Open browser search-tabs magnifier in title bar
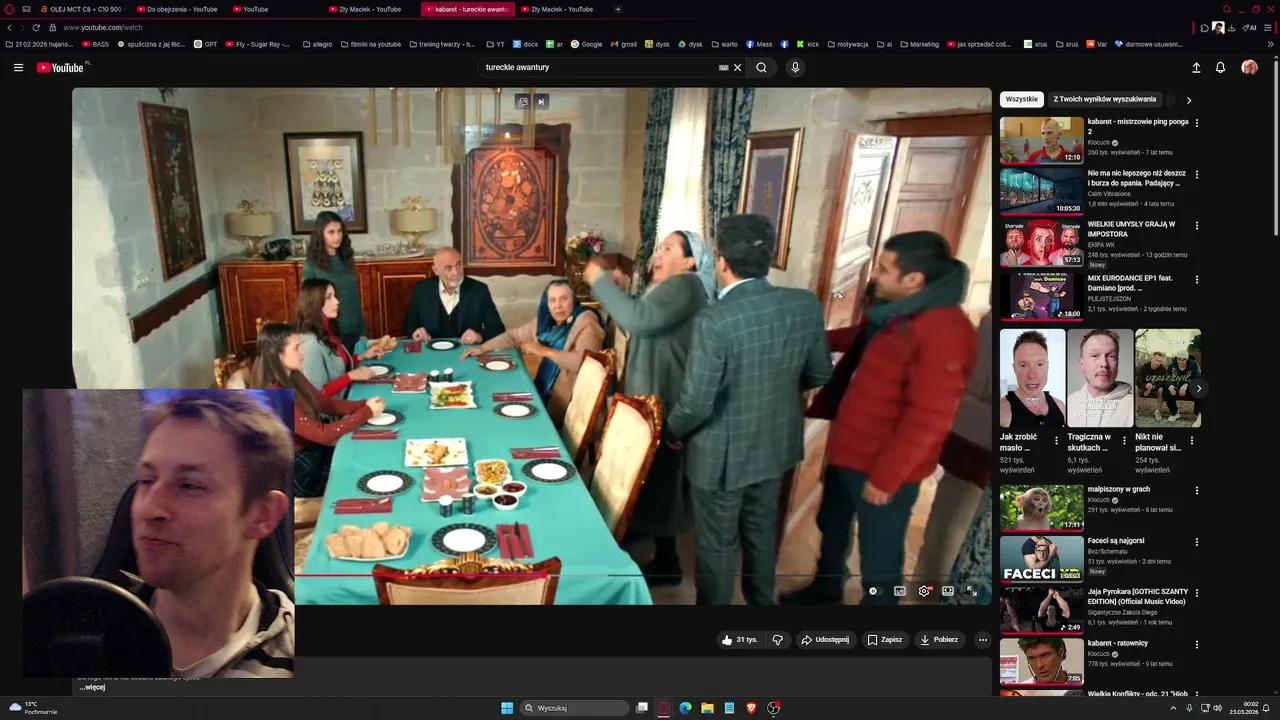Viewport: 1280px width, 720px height. pos(1227,9)
